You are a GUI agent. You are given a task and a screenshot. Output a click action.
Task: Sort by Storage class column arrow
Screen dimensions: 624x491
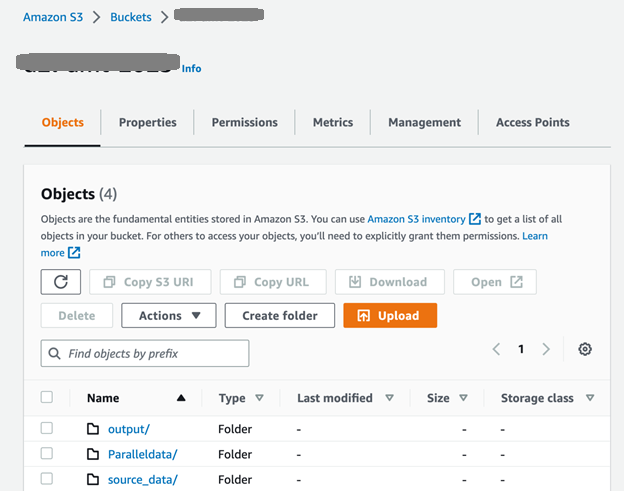[590, 397]
